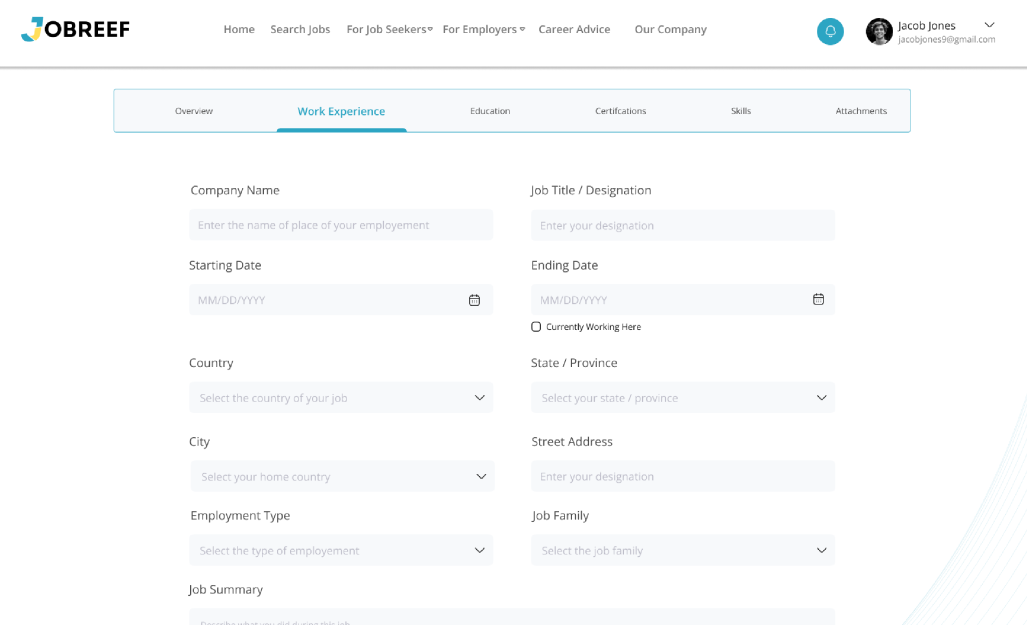The image size is (1027, 625).
Task: Focus the Company Name input field
Action: (341, 225)
